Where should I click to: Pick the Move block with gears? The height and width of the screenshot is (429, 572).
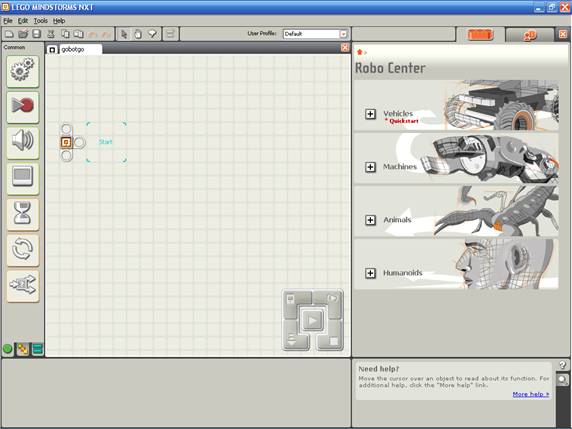pyautogui.click(x=23, y=72)
